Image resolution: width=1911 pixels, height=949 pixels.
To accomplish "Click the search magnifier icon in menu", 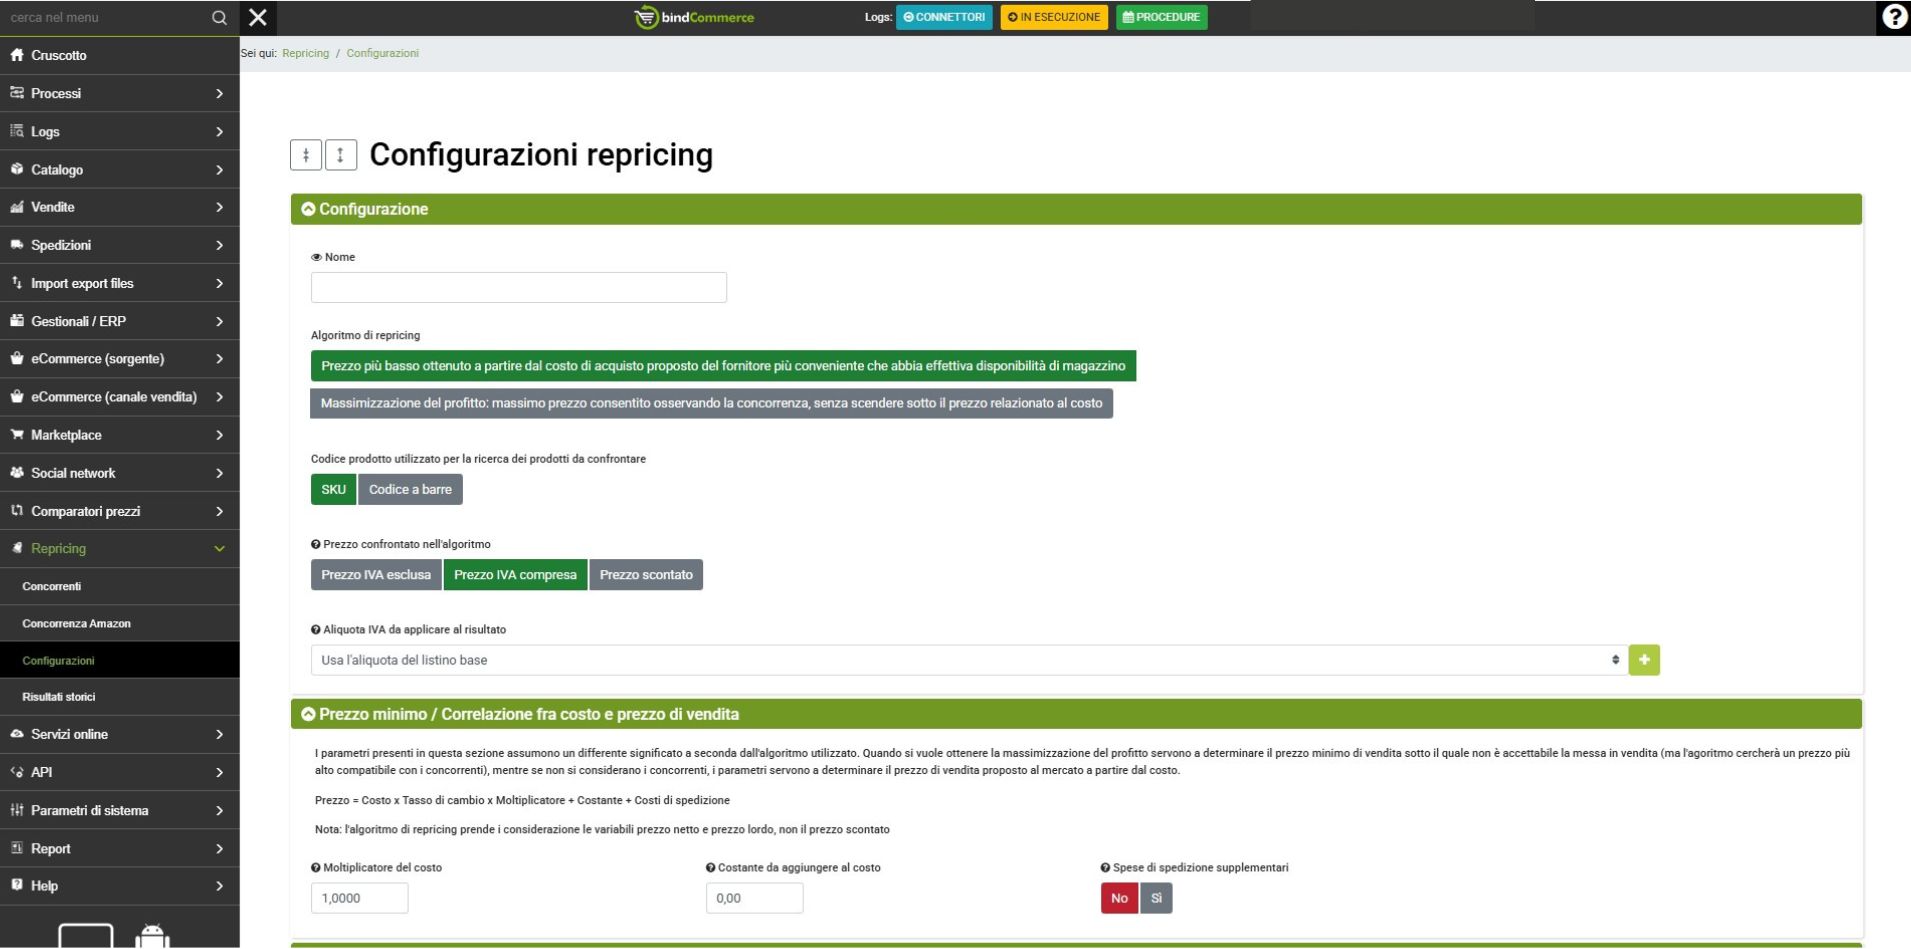I will point(219,18).
